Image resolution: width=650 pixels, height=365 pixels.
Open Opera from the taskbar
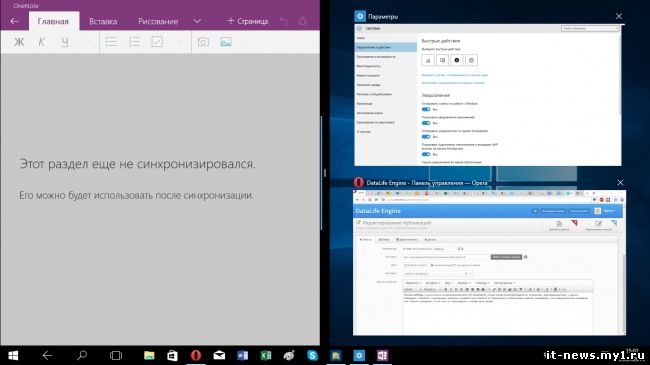point(196,355)
